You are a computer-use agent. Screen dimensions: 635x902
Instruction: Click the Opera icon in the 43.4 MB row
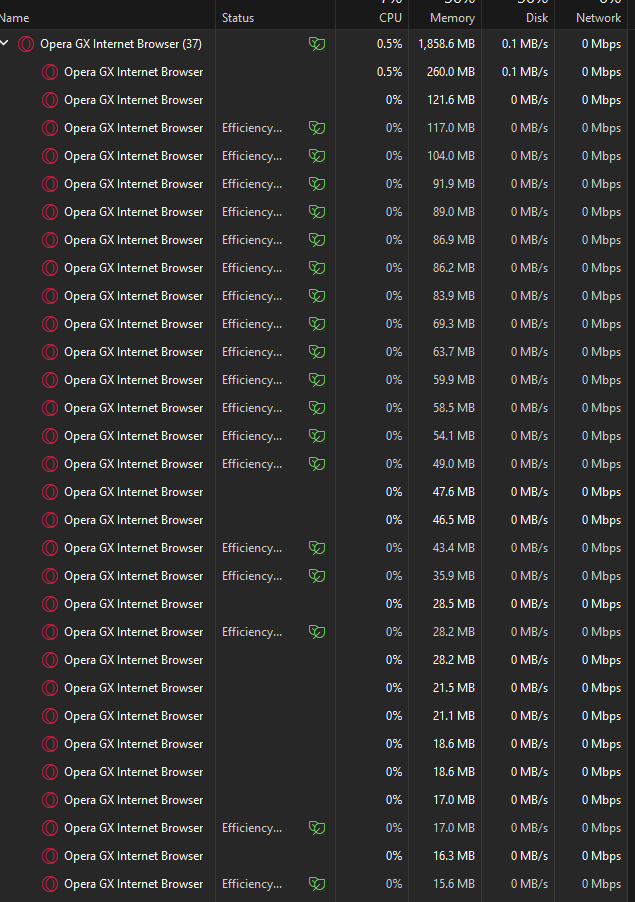click(50, 548)
